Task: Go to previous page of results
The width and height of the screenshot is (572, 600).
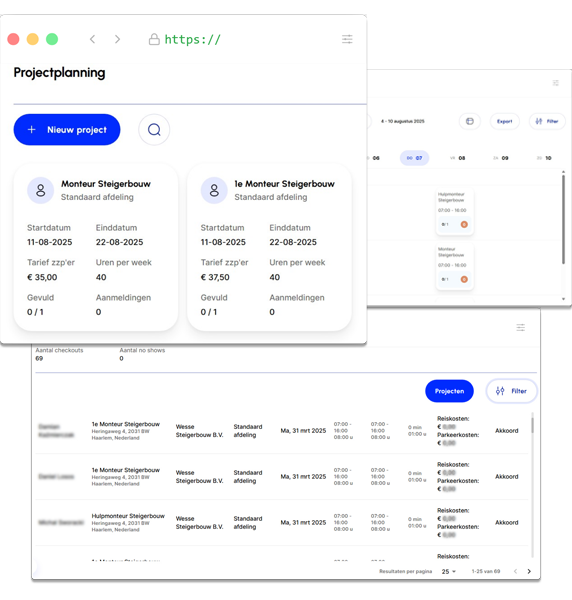Action: 515,571
